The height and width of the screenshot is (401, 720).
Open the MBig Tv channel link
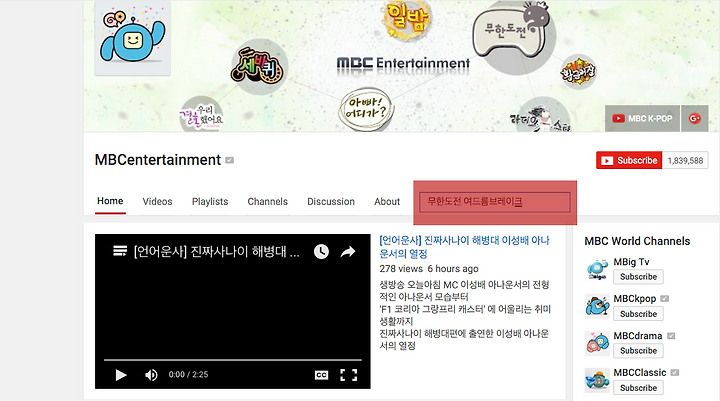(631, 262)
